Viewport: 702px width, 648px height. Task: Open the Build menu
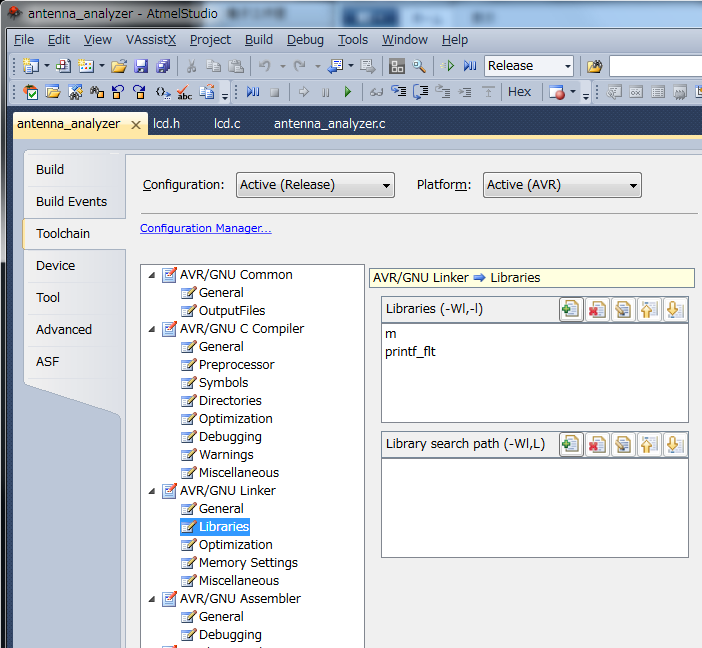point(259,40)
